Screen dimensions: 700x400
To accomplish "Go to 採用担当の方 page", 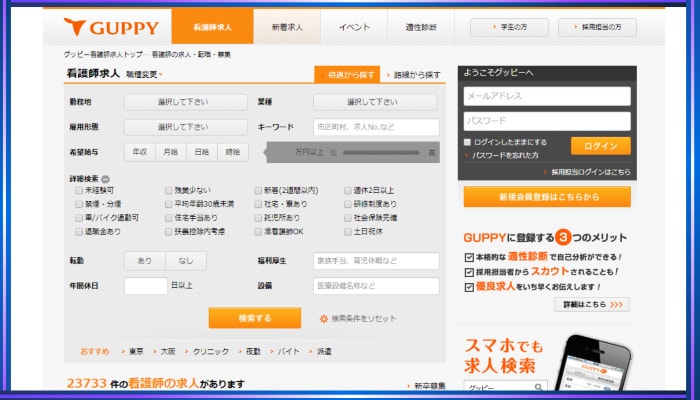I will [597, 27].
